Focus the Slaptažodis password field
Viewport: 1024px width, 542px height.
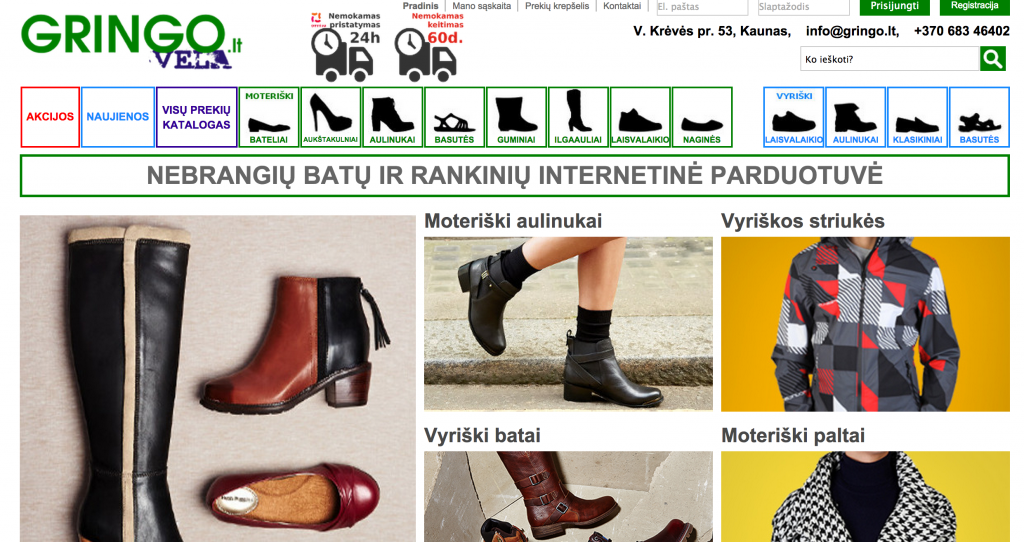803,7
